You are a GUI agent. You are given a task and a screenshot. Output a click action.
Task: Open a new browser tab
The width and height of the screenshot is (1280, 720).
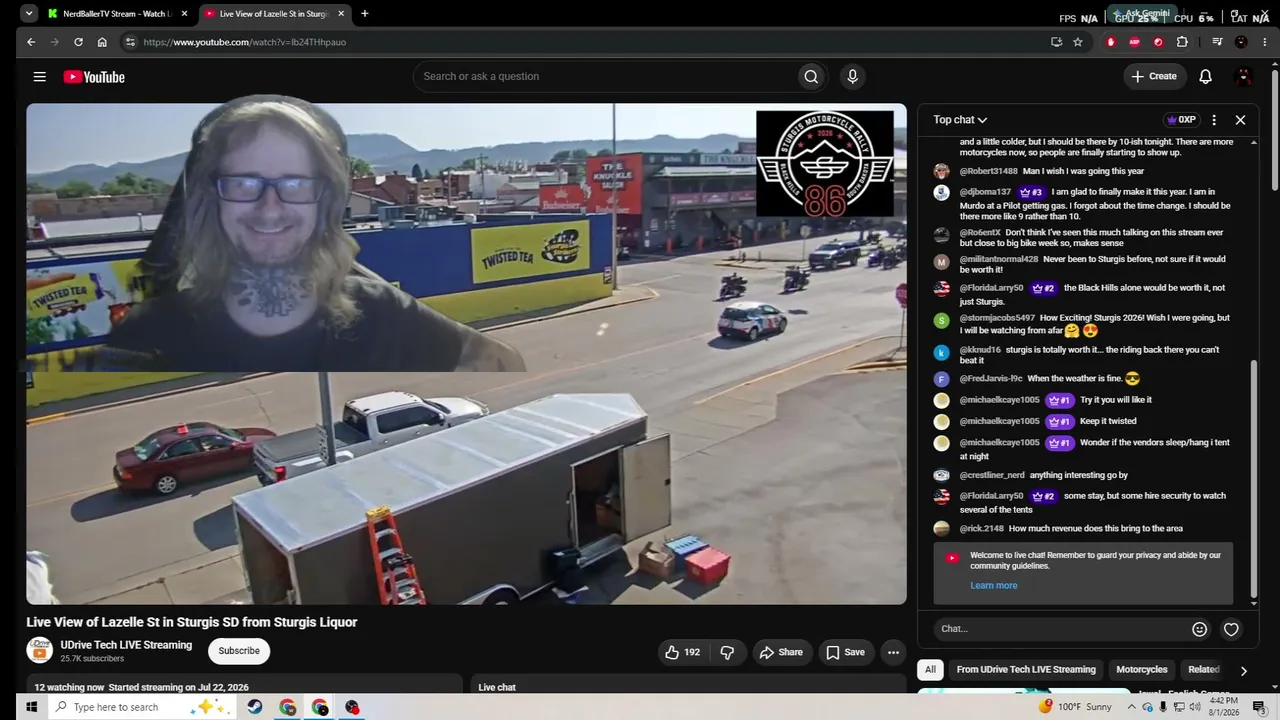[364, 14]
